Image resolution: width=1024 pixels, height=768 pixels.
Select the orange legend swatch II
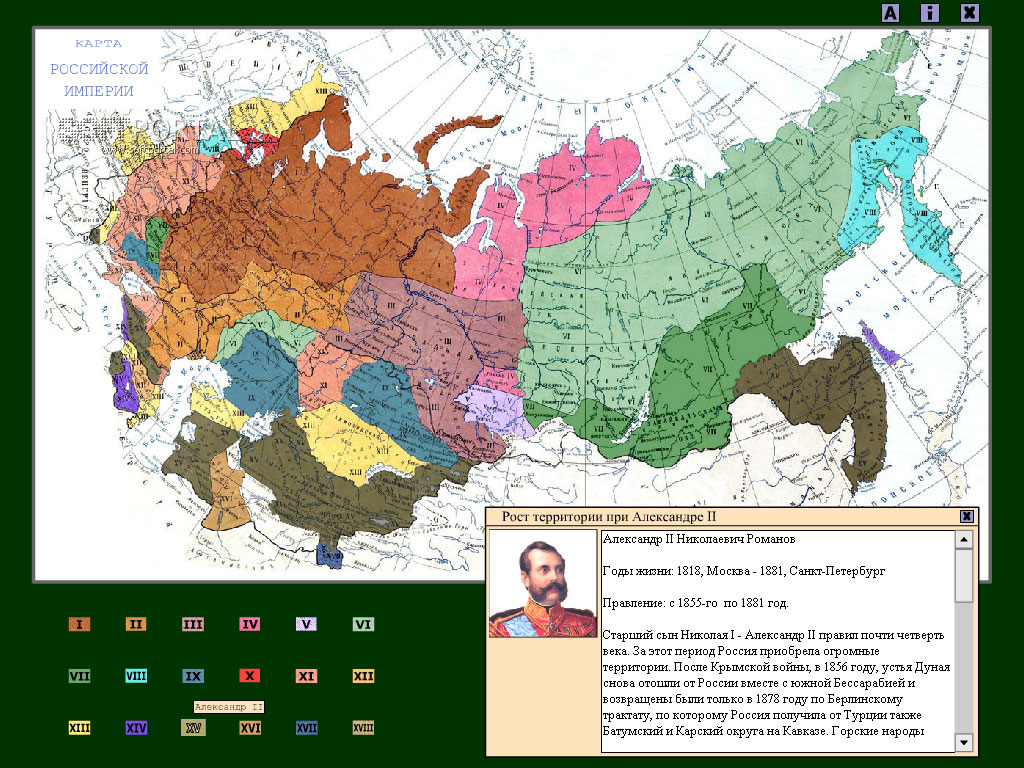(136, 624)
